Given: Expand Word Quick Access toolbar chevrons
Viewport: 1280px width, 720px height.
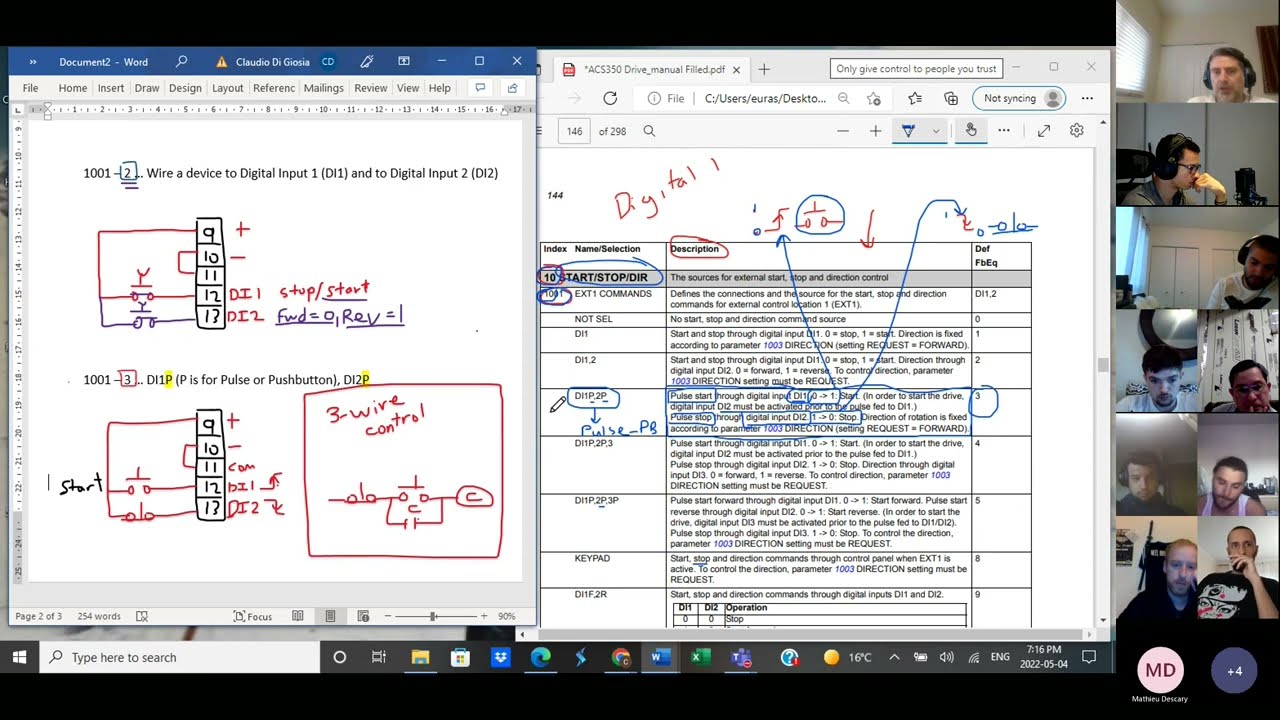Looking at the screenshot, I should pos(33,62).
